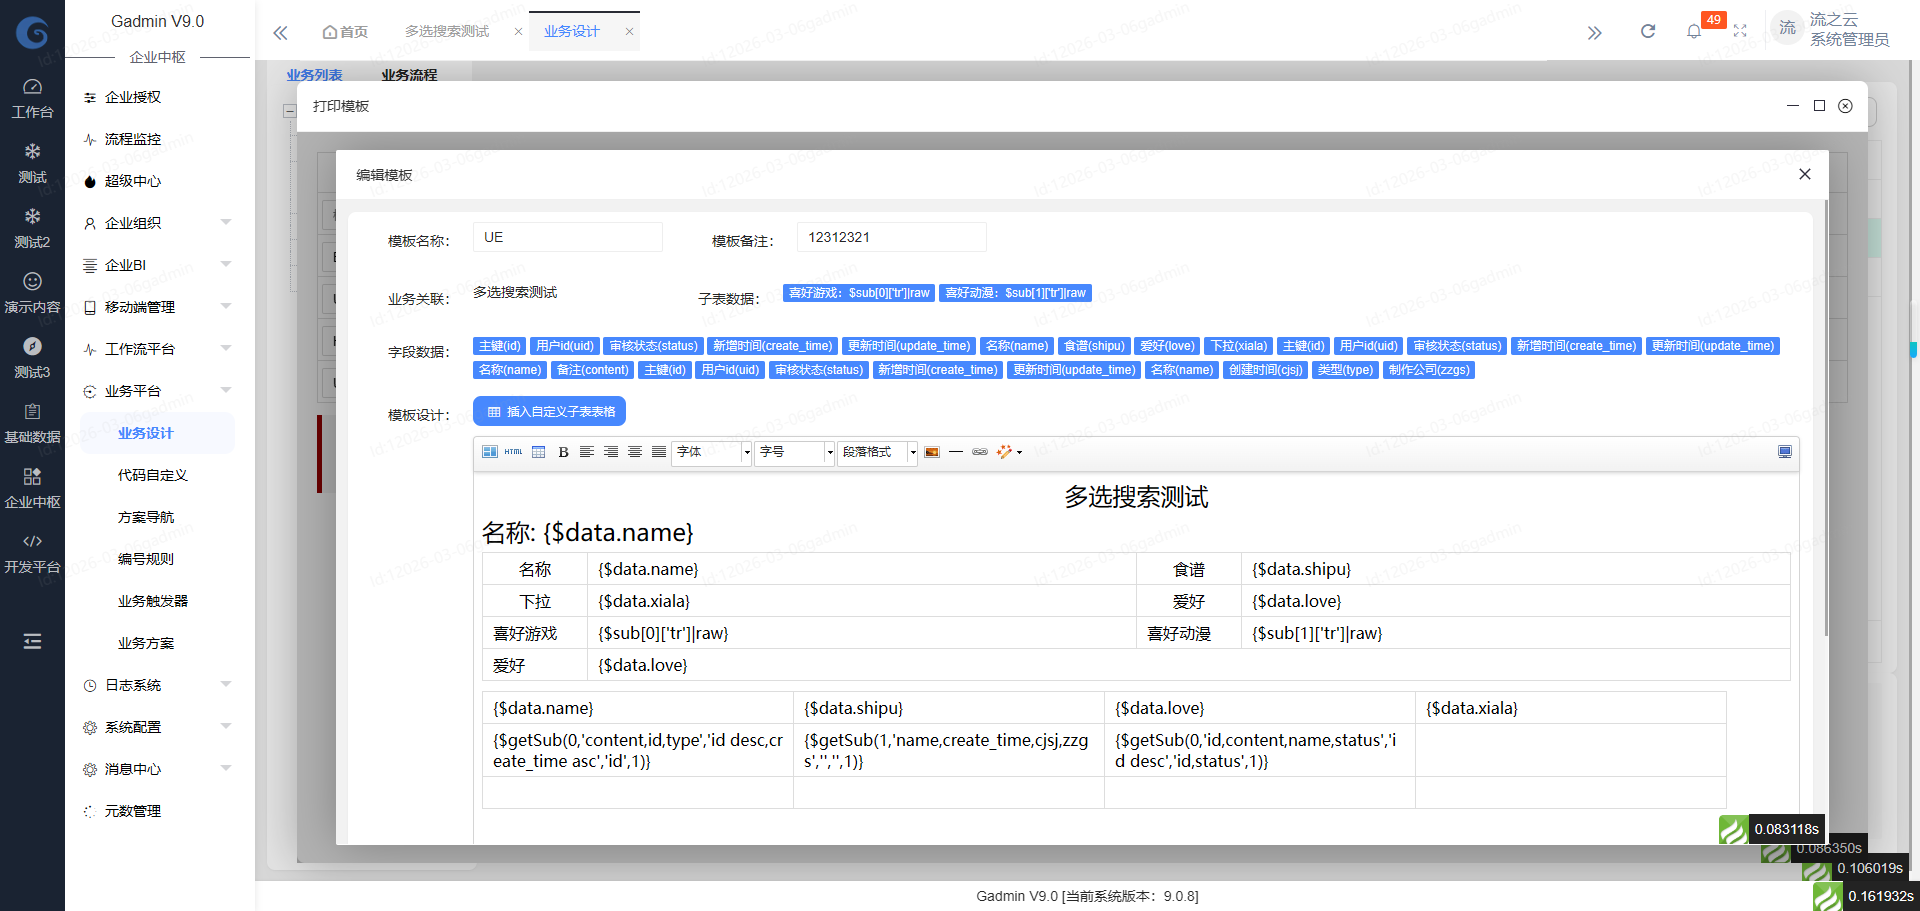Click the 插入自定义子表表格 button
The height and width of the screenshot is (911, 1920).
coord(548,410)
